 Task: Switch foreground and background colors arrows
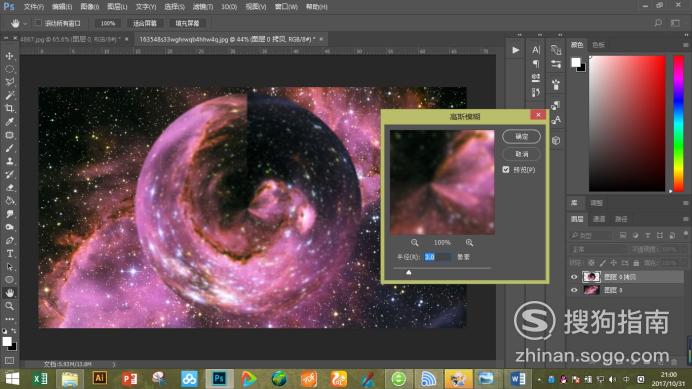[14, 331]
